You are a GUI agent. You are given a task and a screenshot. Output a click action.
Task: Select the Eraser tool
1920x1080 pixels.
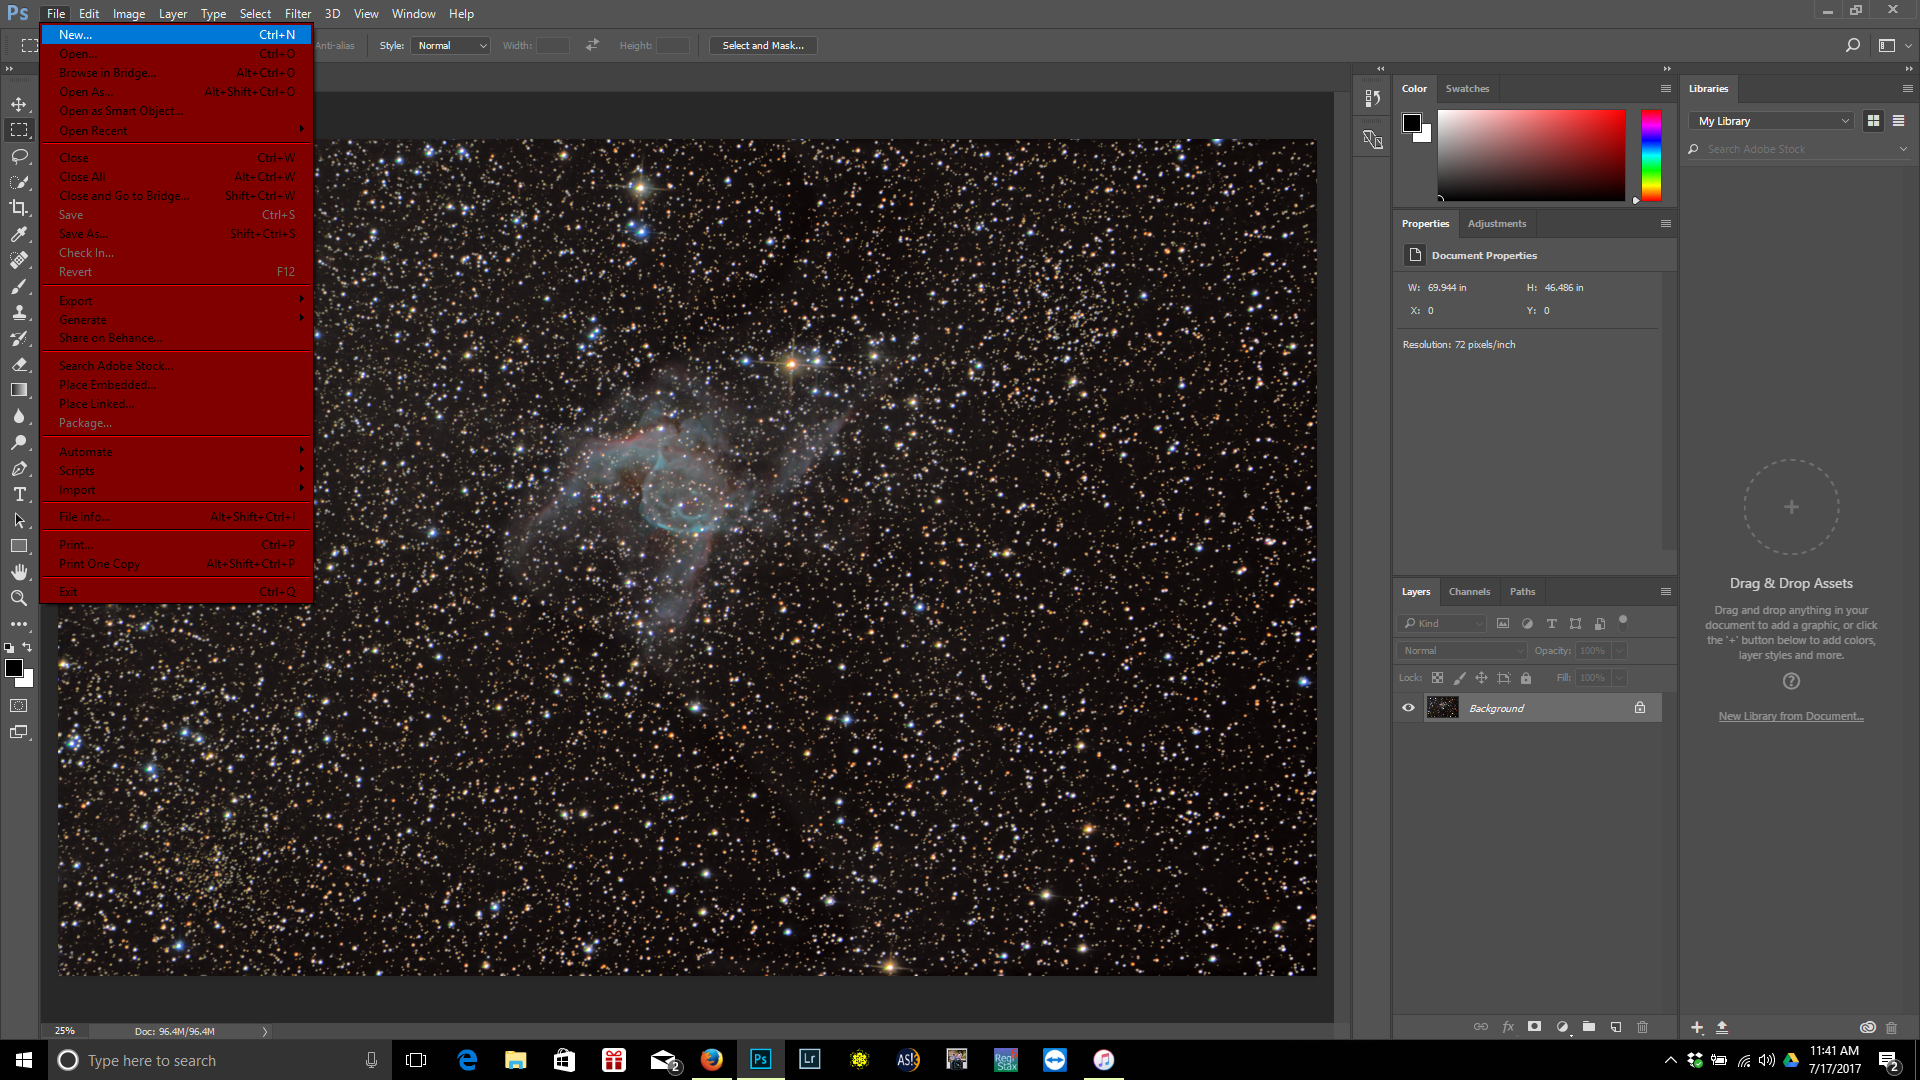tap(19, 364)
